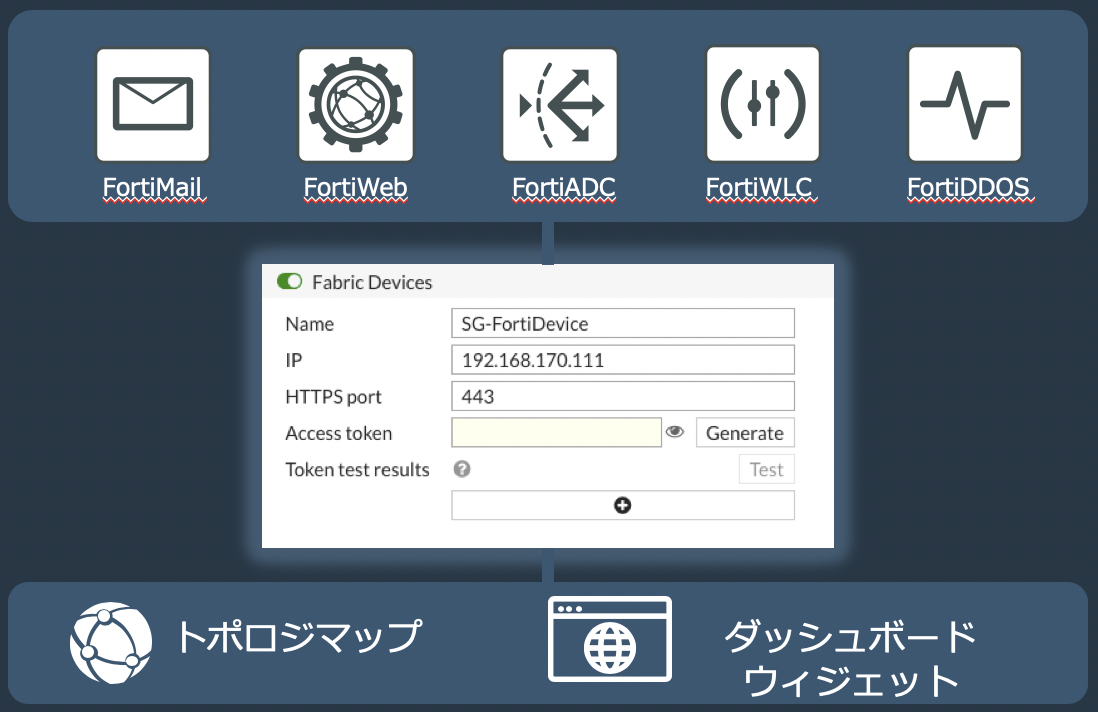Click the HTTPS port field 443

623,396
